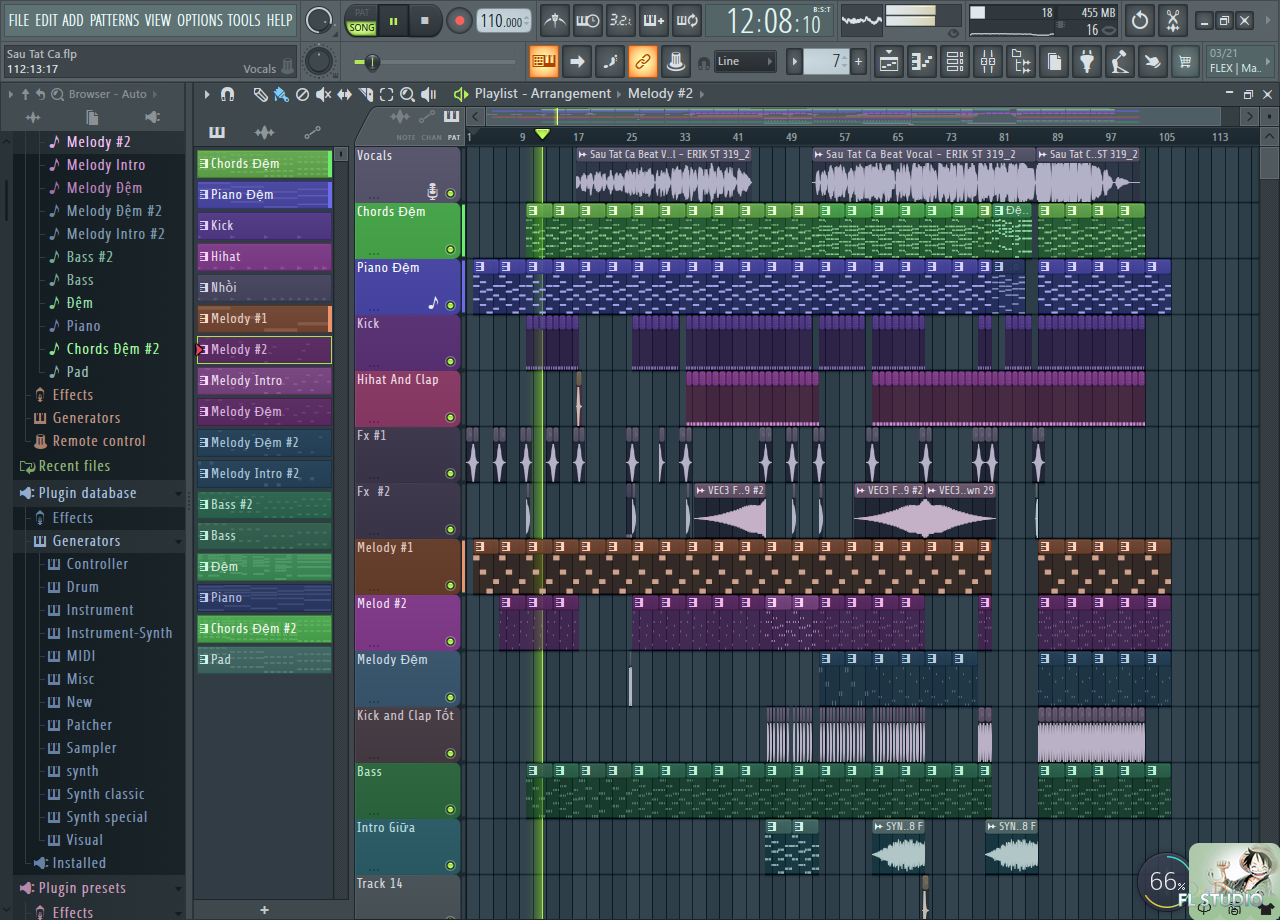Click the tempo field showing 110.000

pyautogui.click(x=505, y=21)
